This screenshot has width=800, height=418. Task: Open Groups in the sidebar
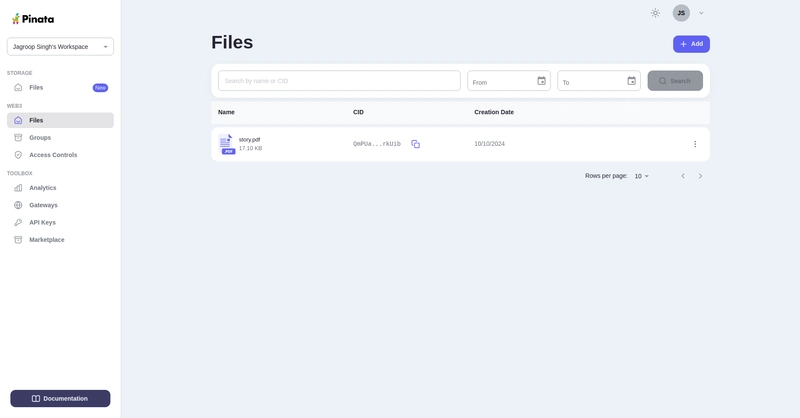[x=40, y=138]
